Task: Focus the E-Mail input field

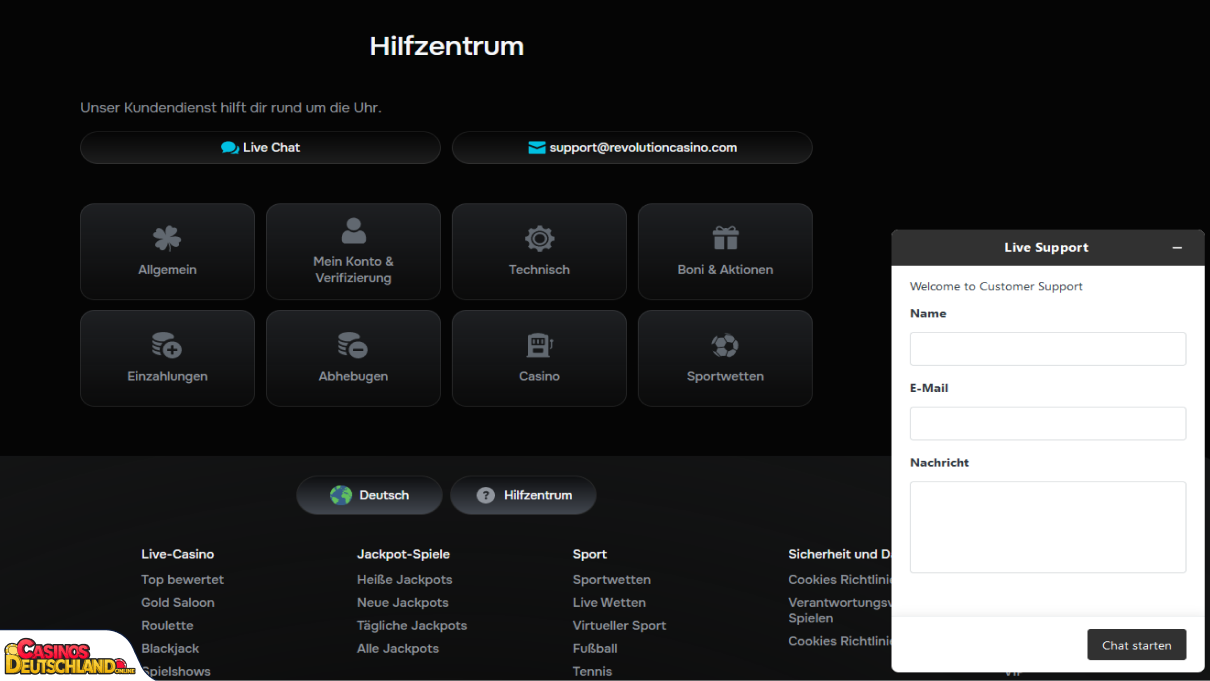Action: [1048, 424]
